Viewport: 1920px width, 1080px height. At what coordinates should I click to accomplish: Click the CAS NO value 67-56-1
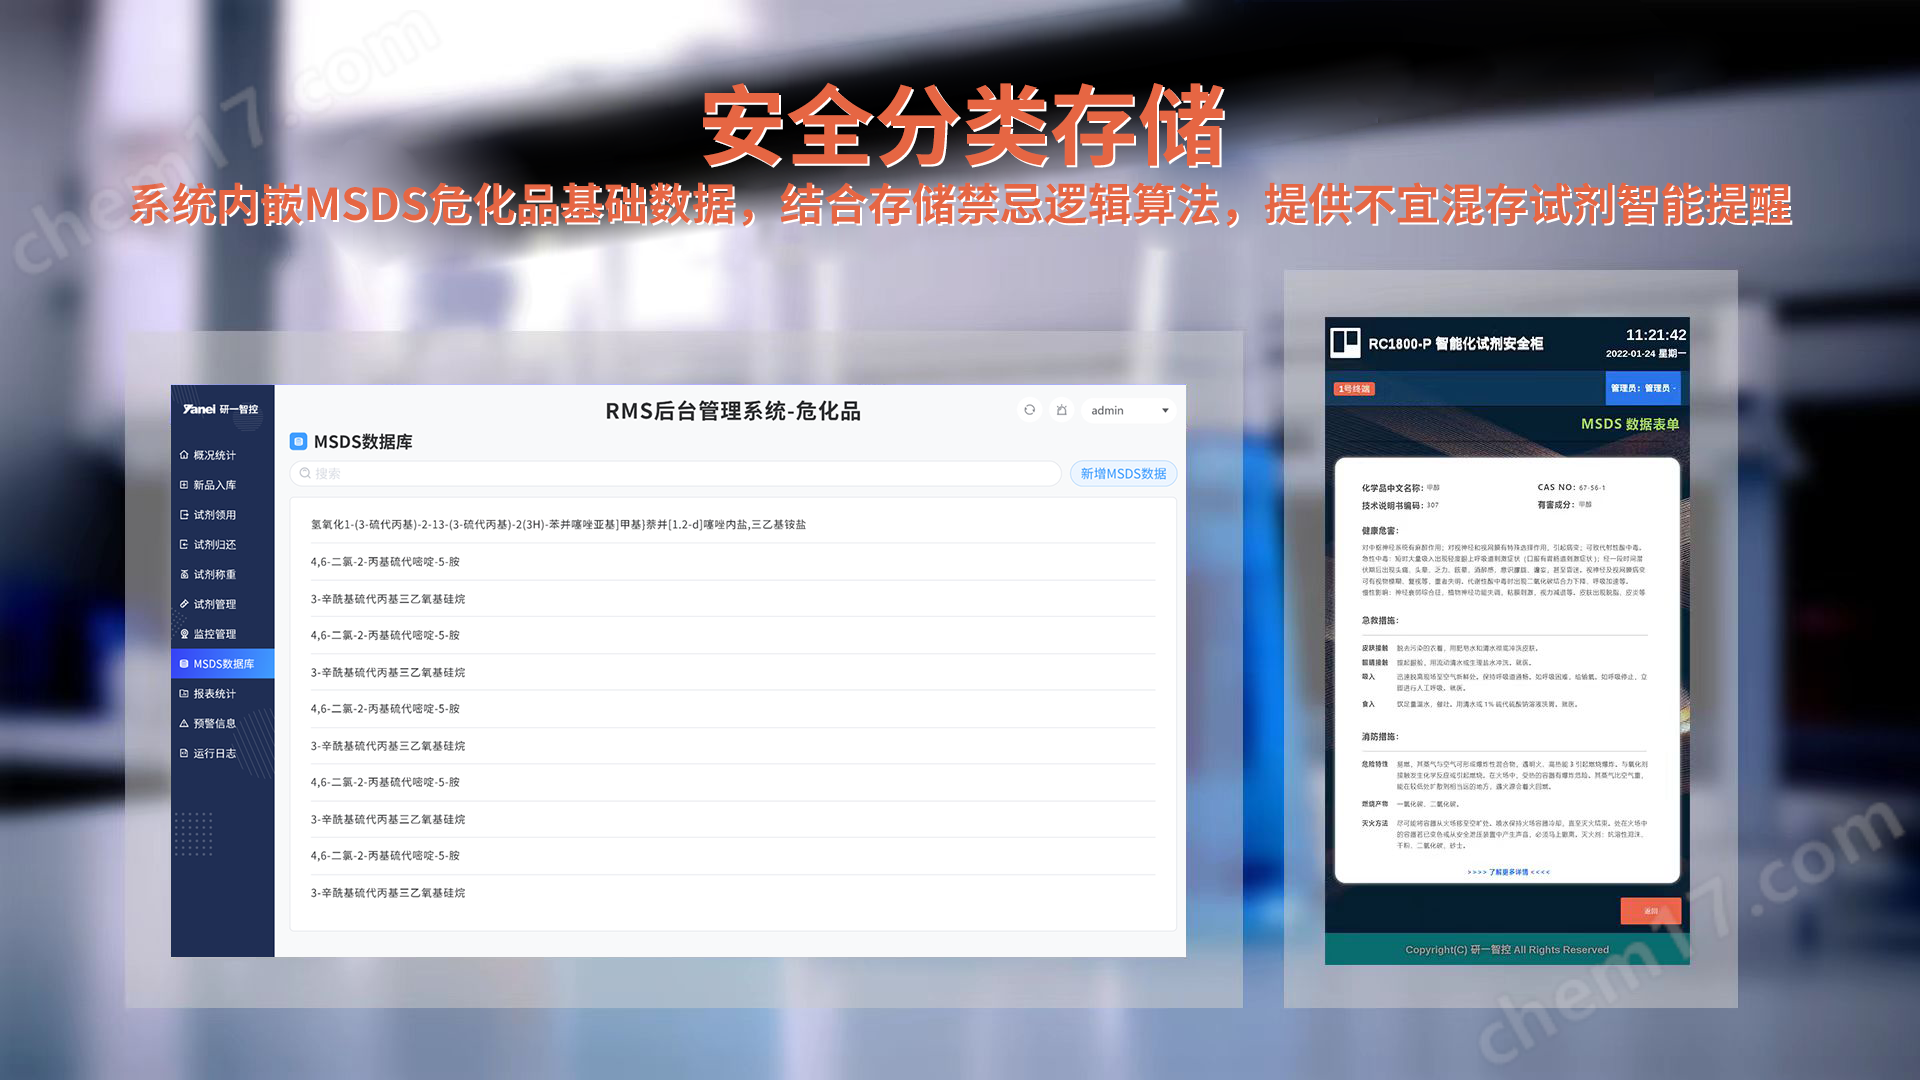(x=1592, y=488)
